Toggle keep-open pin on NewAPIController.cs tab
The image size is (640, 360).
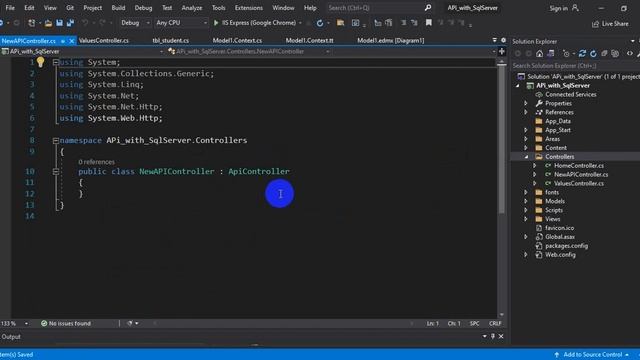(x=63, y=41)
